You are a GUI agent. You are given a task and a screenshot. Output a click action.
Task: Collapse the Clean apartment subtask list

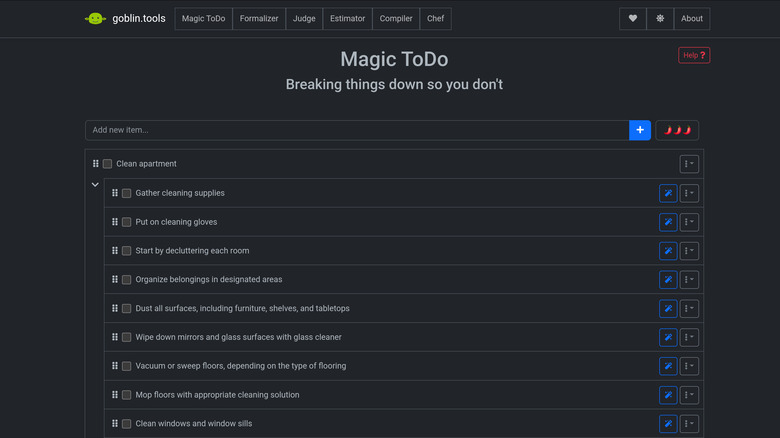95,185
